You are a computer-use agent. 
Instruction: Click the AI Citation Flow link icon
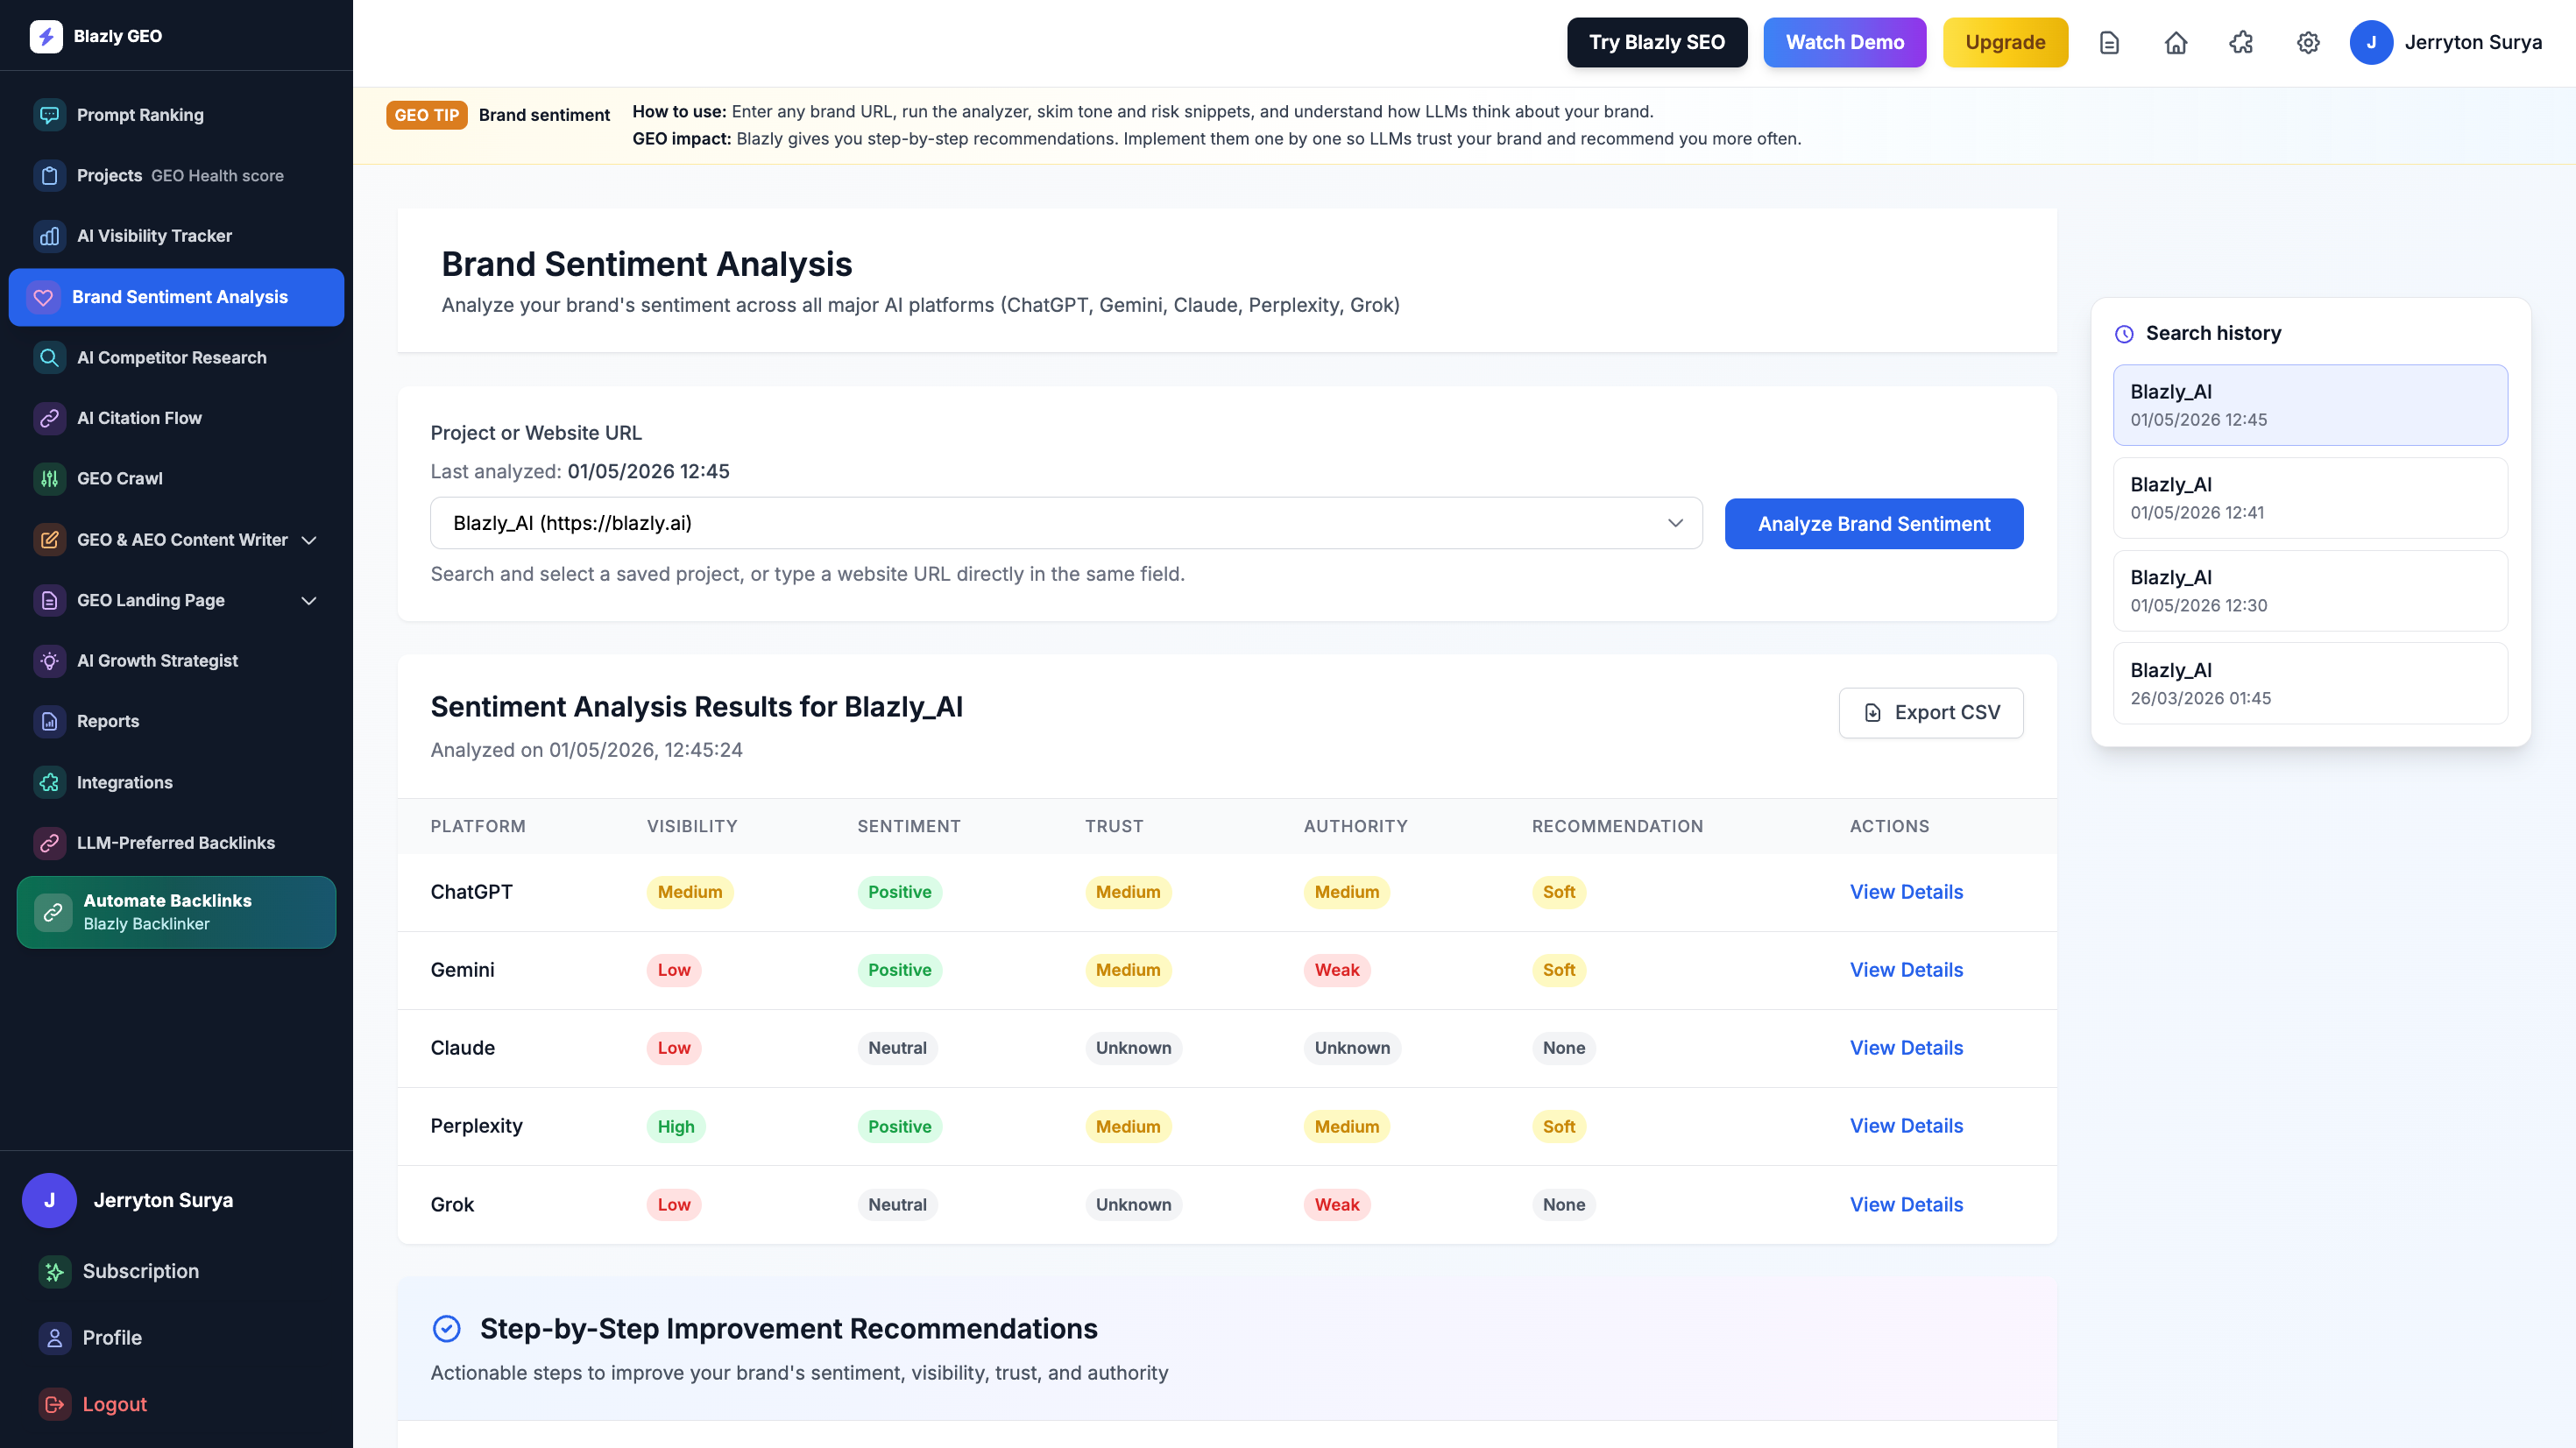(x=49, y=418)
